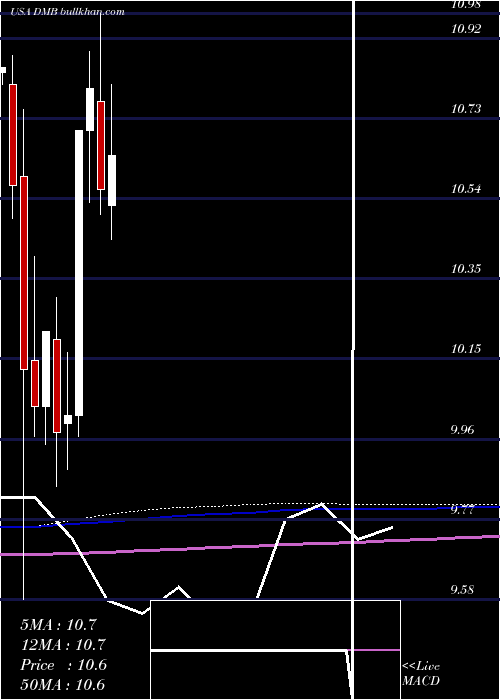Screen dimensions: 500x700
Task: Click the USA DMB bullkhan.com chart title
Action: pos(67,12)
